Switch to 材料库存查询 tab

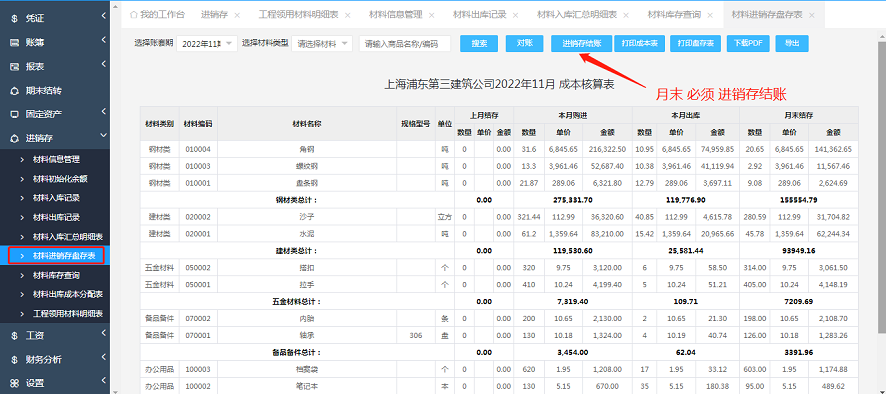[674, 15]
